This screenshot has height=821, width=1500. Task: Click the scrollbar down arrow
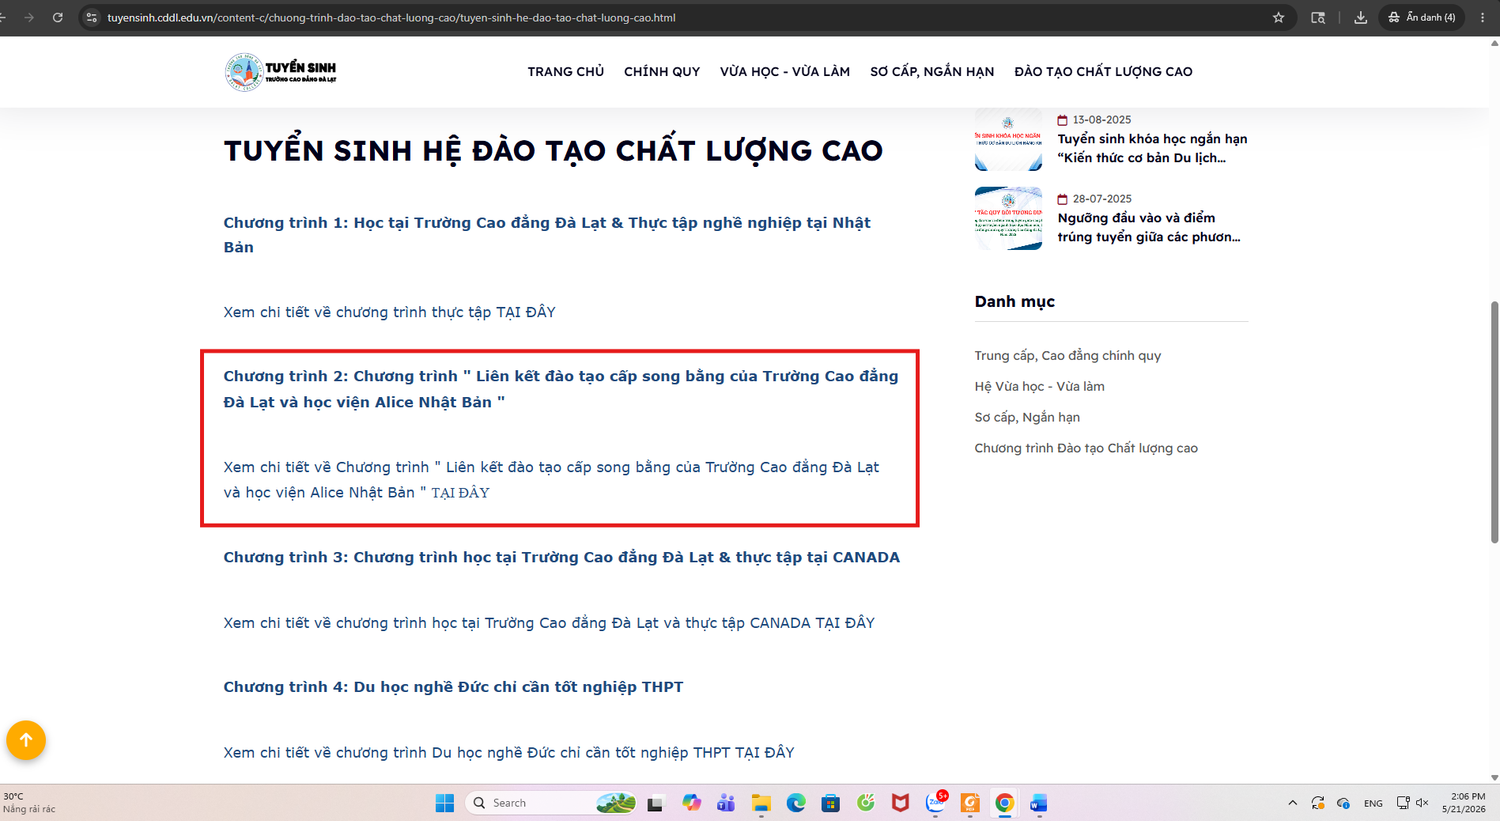(x=1495, y=777)
